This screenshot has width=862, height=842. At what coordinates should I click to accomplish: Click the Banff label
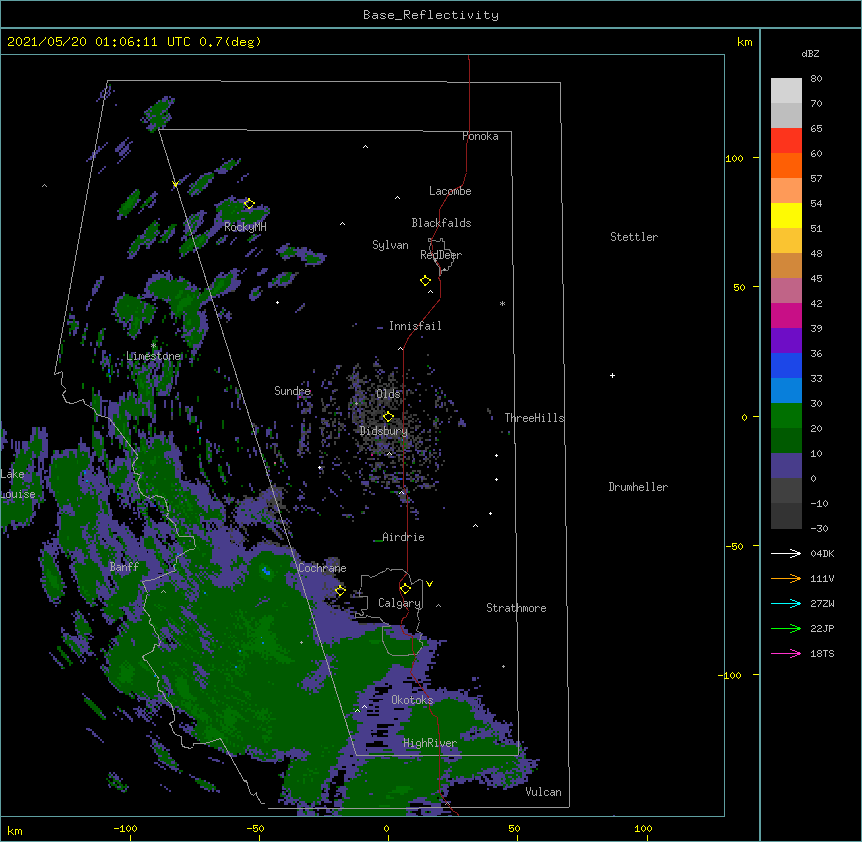pos(124,567)
